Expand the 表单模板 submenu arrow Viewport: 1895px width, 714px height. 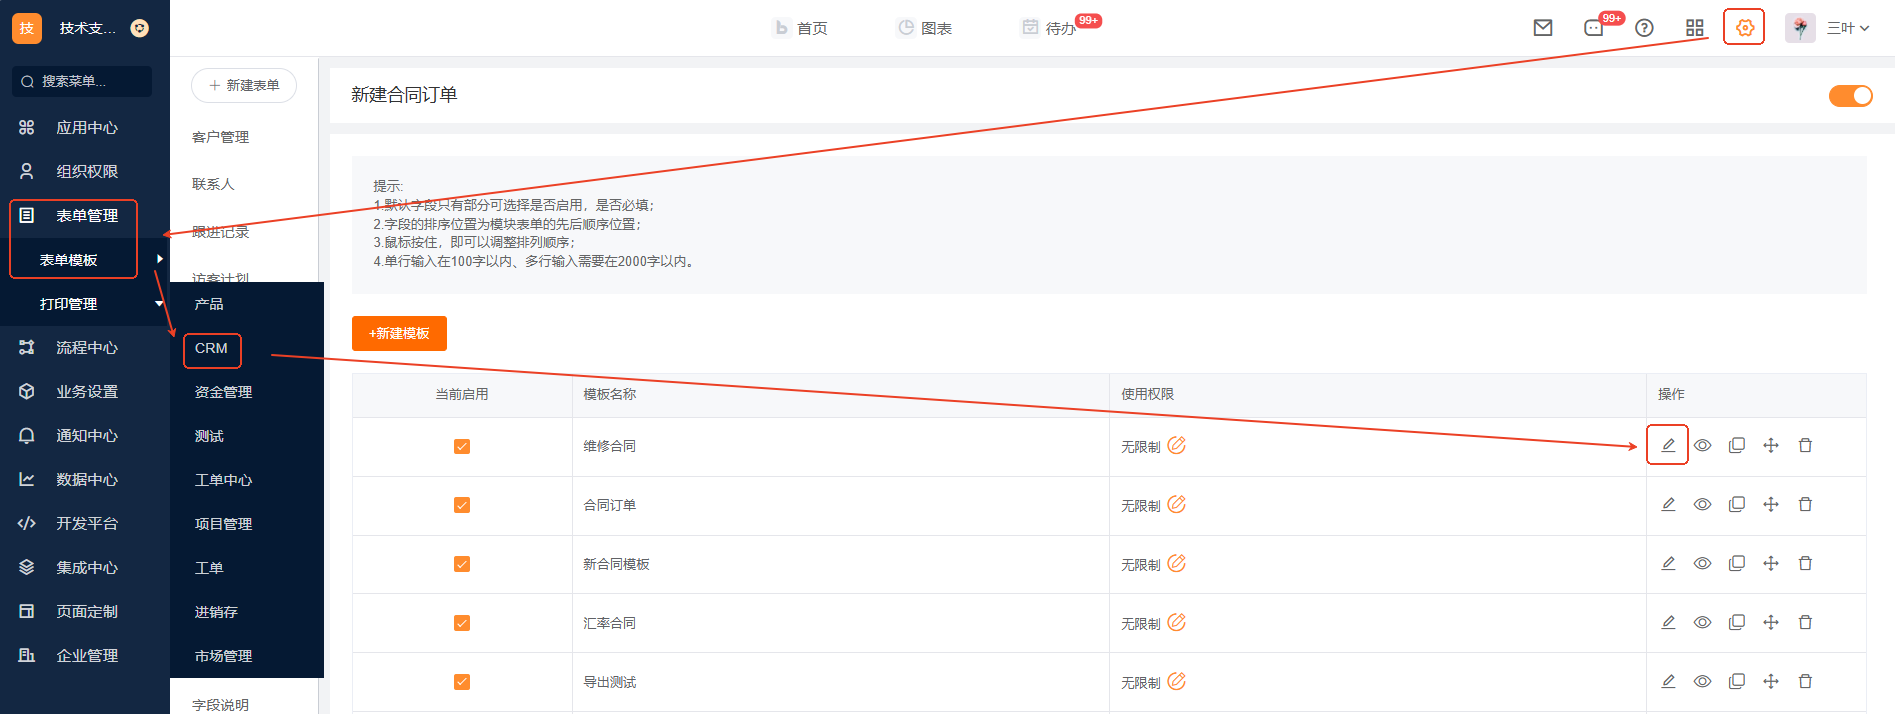point(159,259)
